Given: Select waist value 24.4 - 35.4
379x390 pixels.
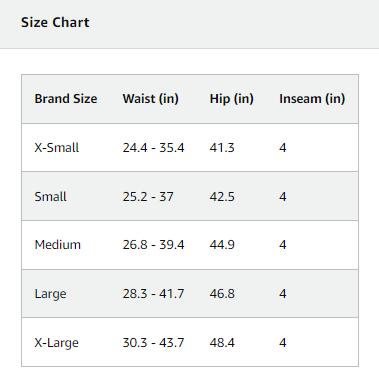Looking at the screenshot, I should pos(153,147).
